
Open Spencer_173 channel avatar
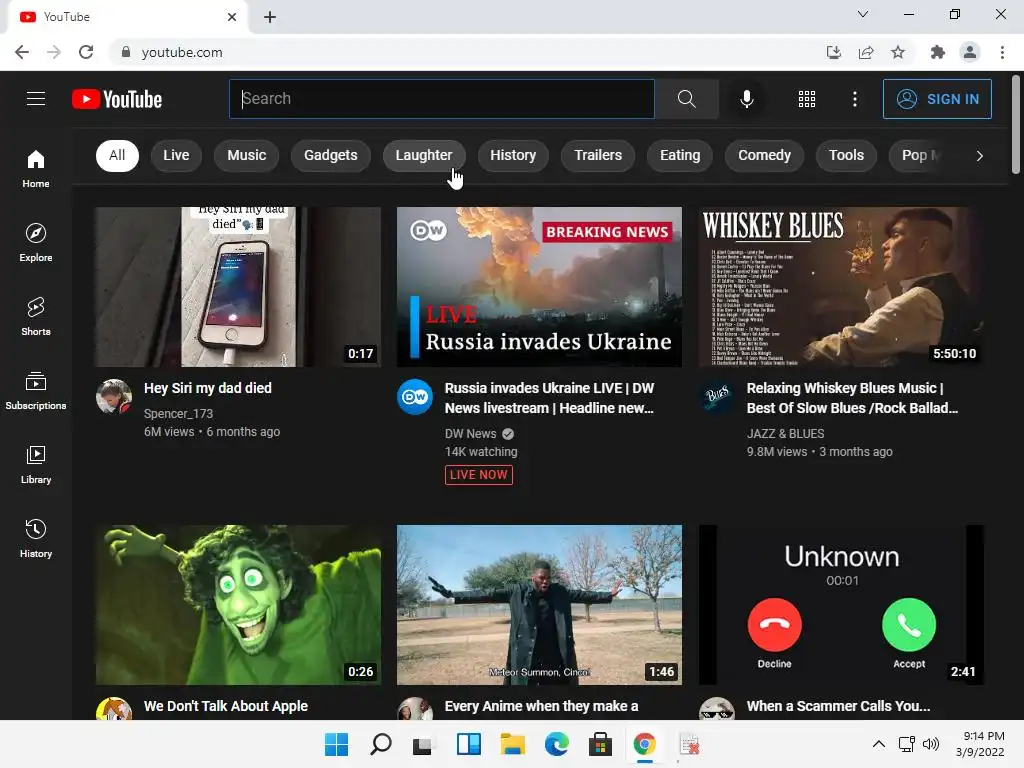(114, 396)
